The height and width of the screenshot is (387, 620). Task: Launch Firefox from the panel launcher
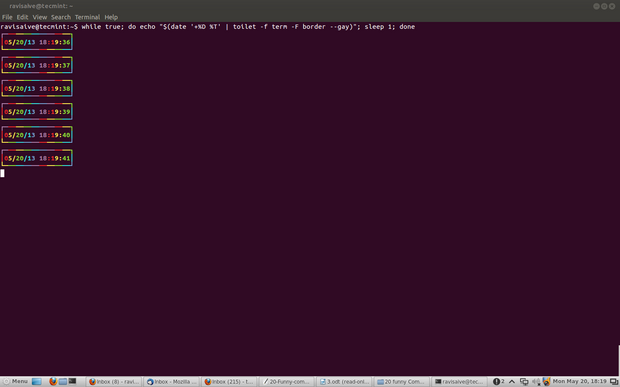[53, 381]
